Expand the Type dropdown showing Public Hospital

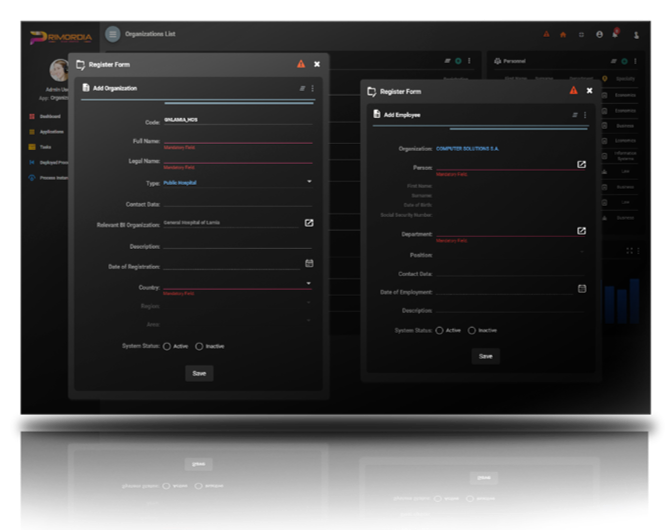(x=309, y=181)
